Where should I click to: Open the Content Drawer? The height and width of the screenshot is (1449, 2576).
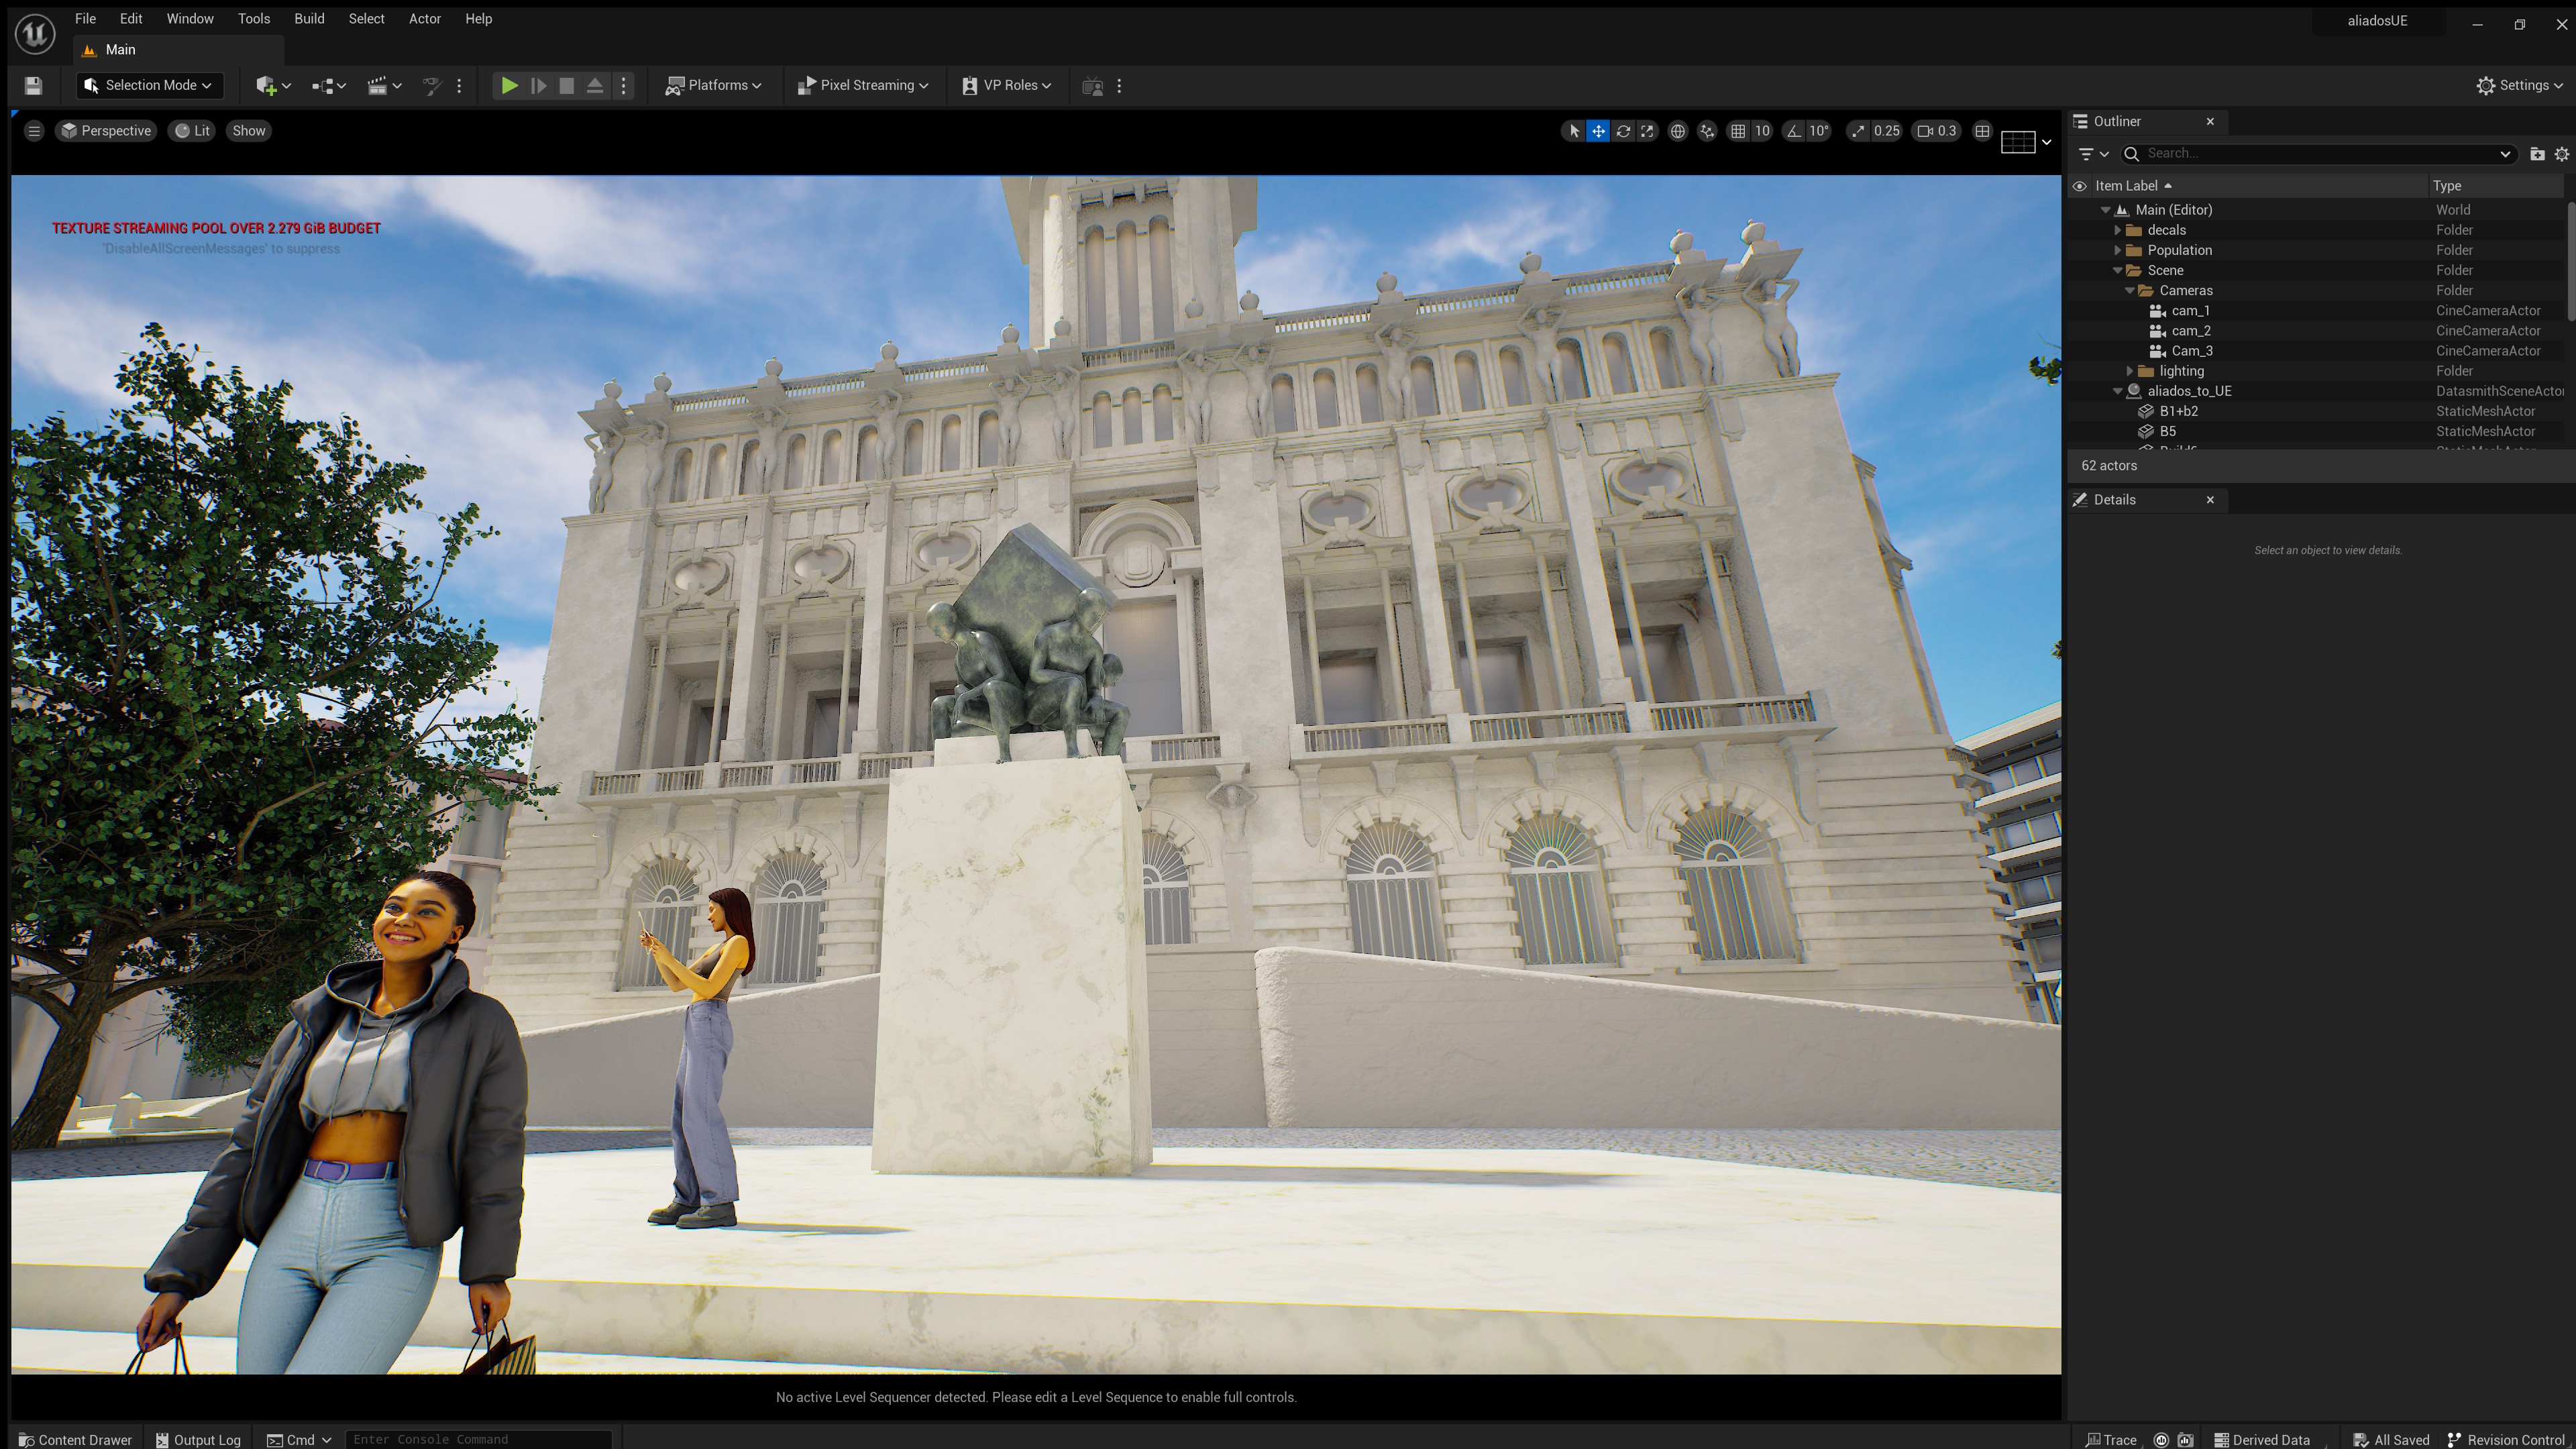point(75,1439)
